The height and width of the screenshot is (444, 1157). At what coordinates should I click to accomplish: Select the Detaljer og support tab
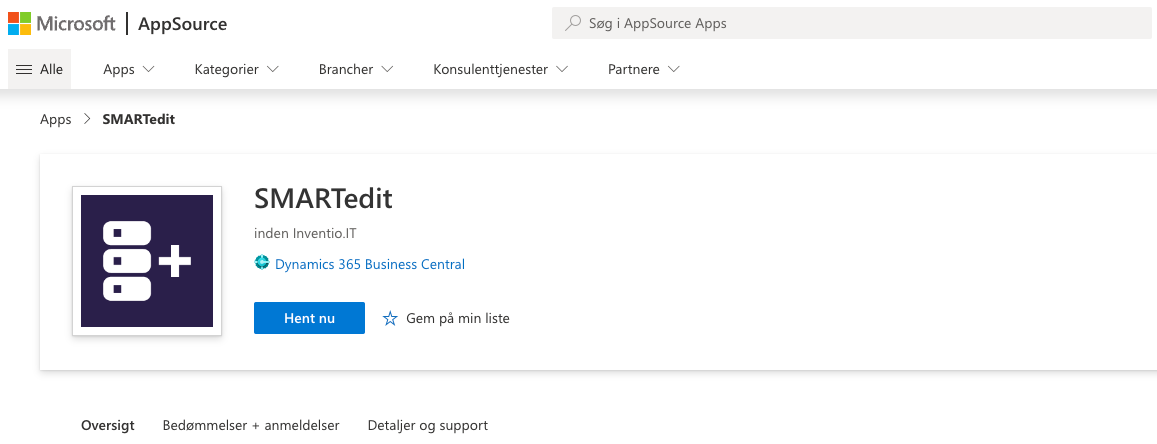(x=428, y=425)
